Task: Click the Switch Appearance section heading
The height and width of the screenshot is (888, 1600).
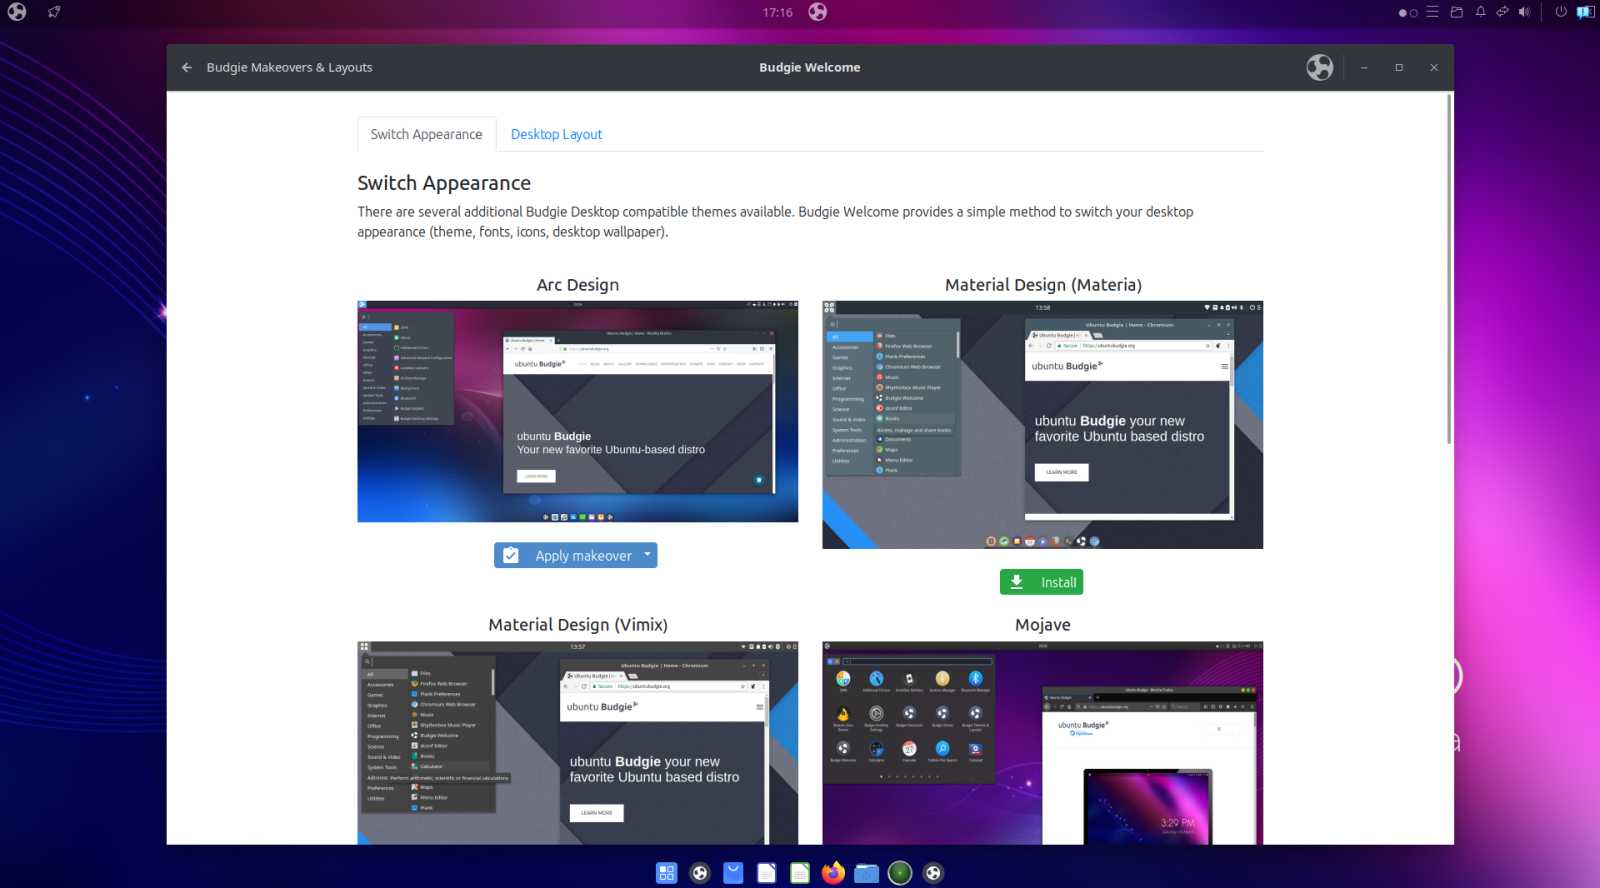Action: [x=444, y=183]
